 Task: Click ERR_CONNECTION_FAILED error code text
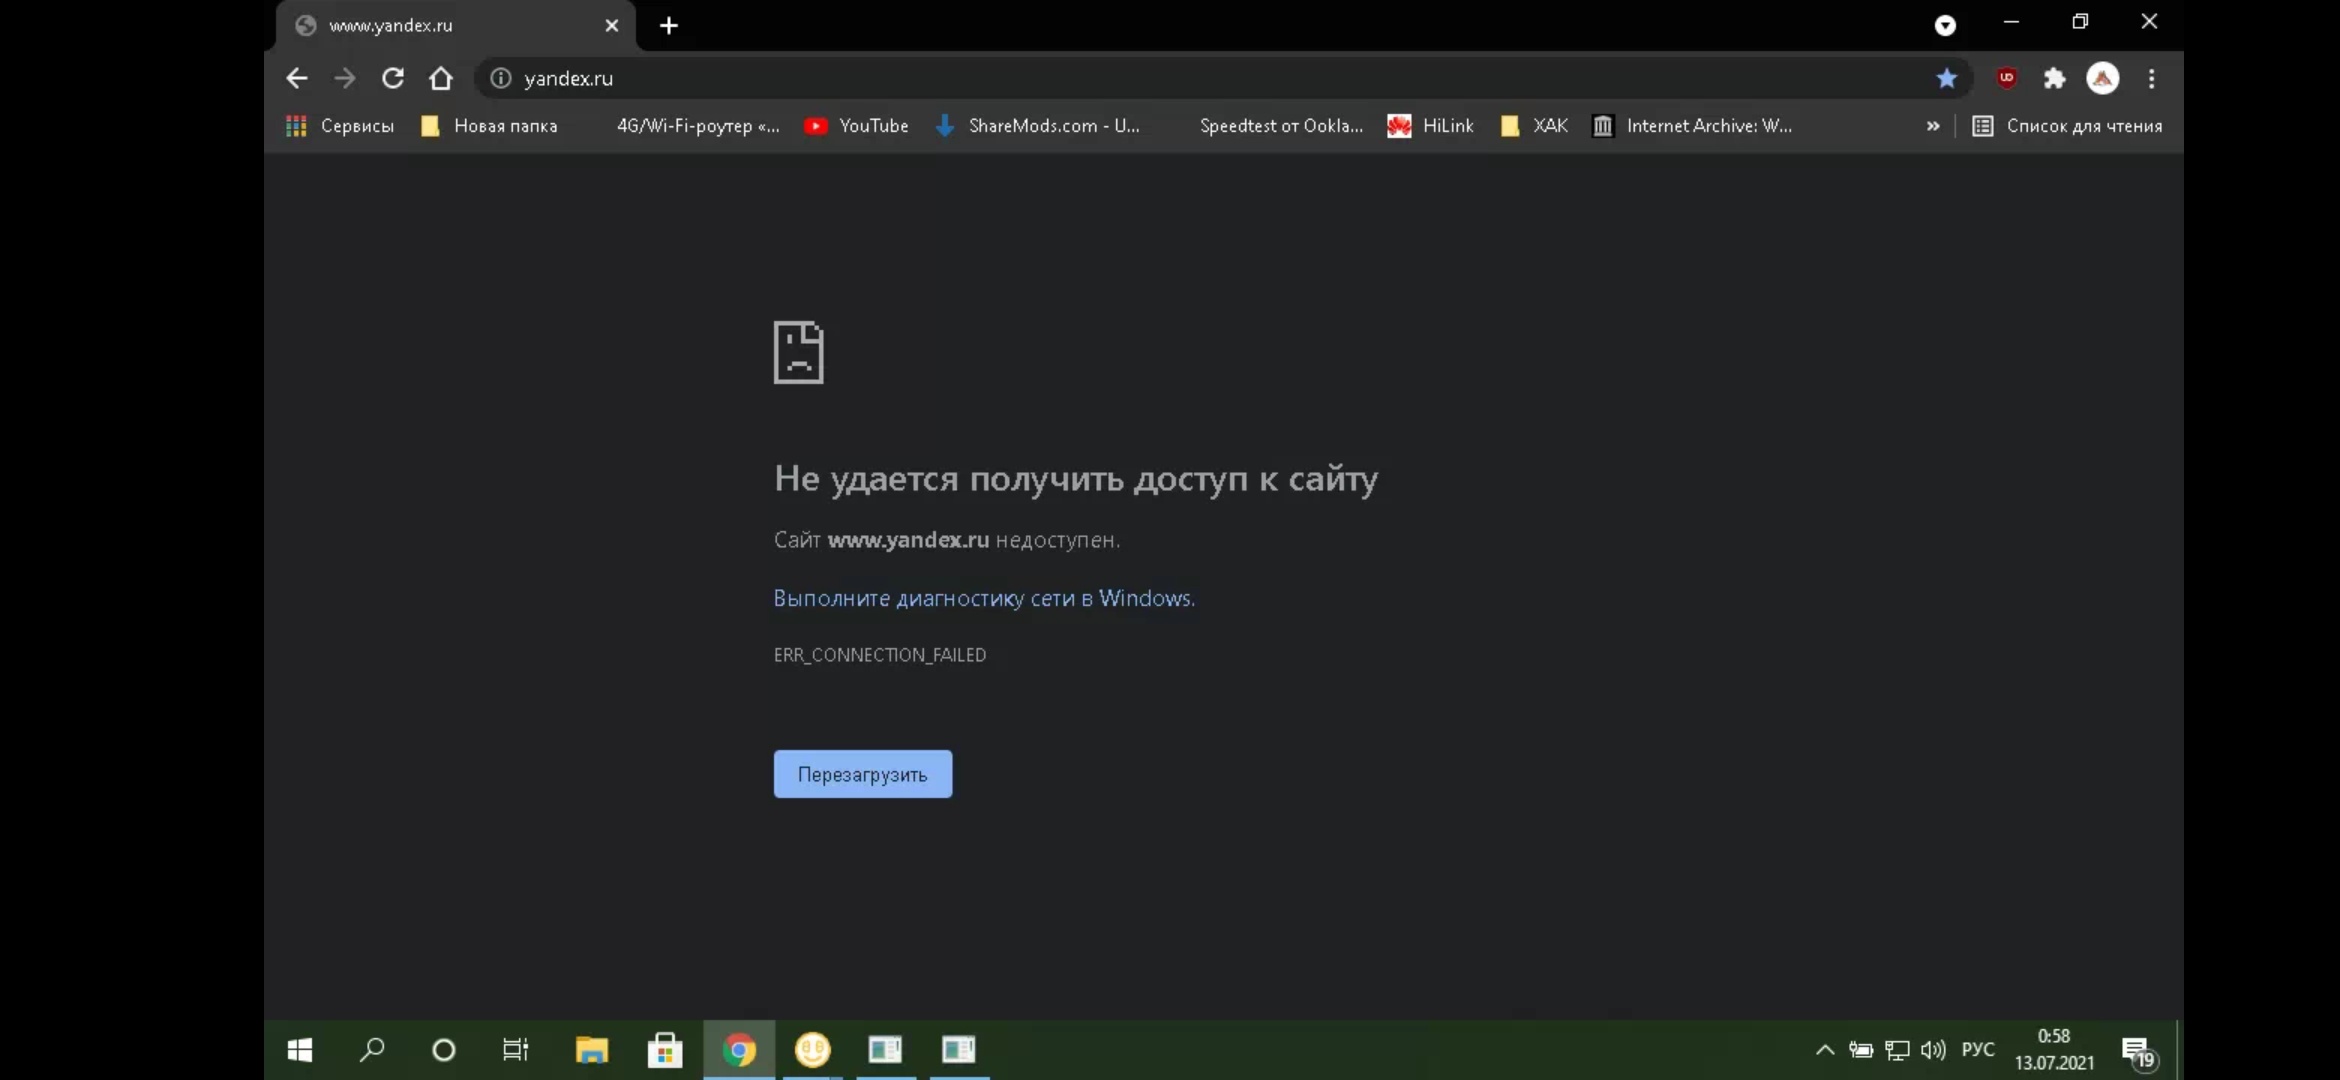coord(880,655)
